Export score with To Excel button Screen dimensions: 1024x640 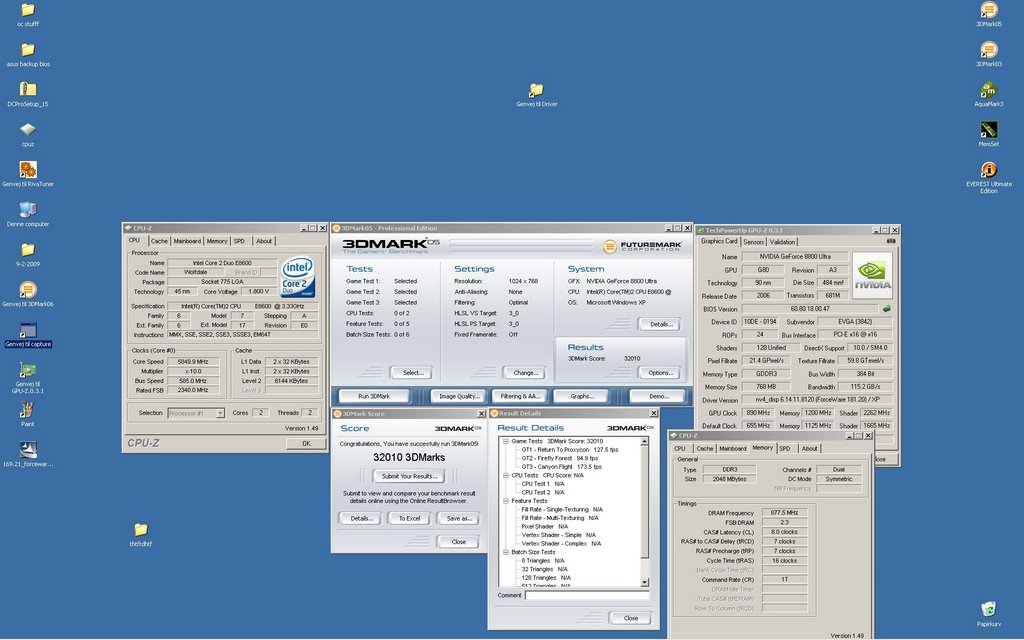(409, 518)
